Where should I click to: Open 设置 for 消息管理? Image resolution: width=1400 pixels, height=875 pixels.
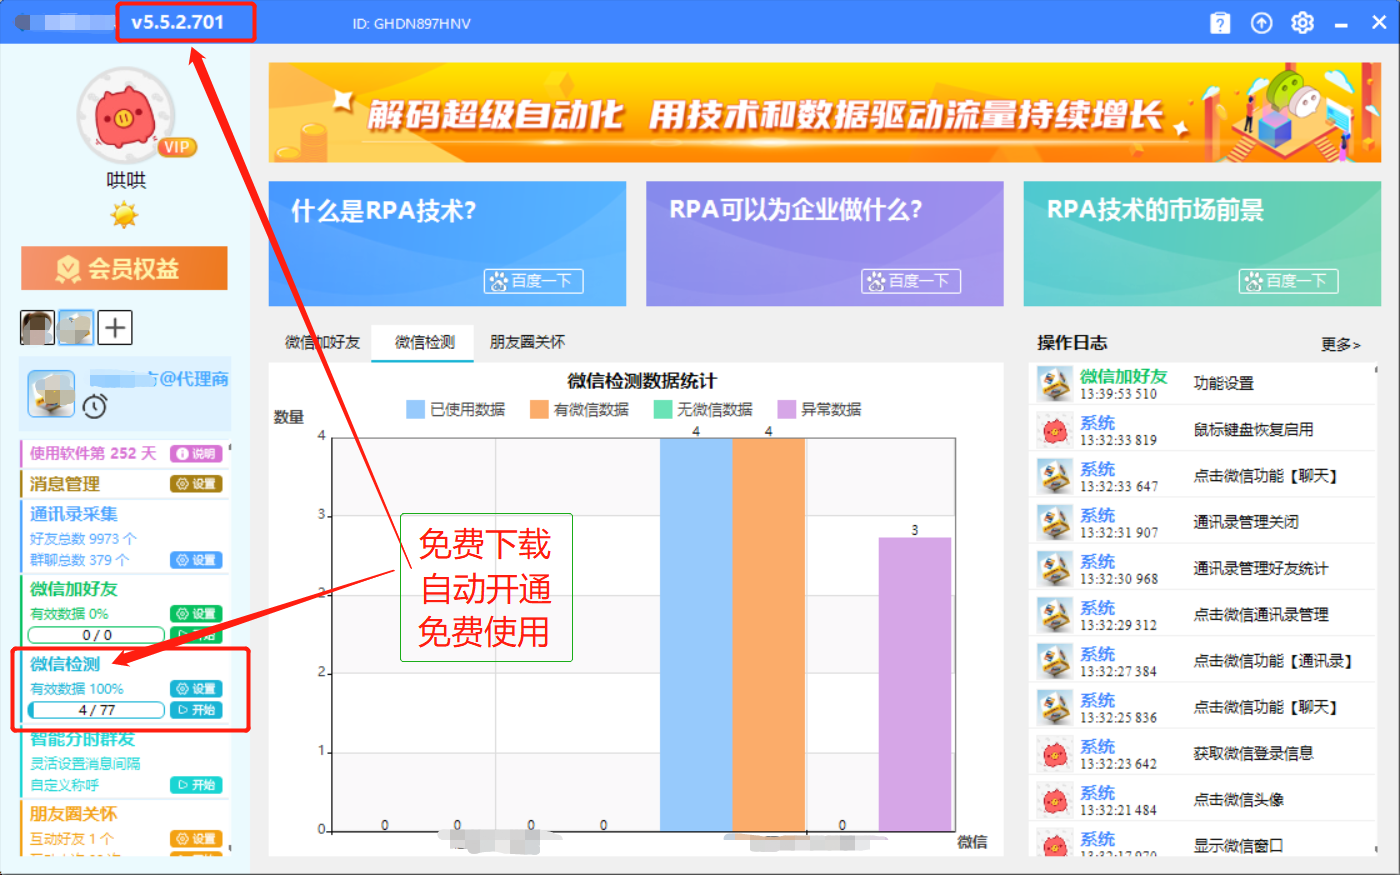196,484
